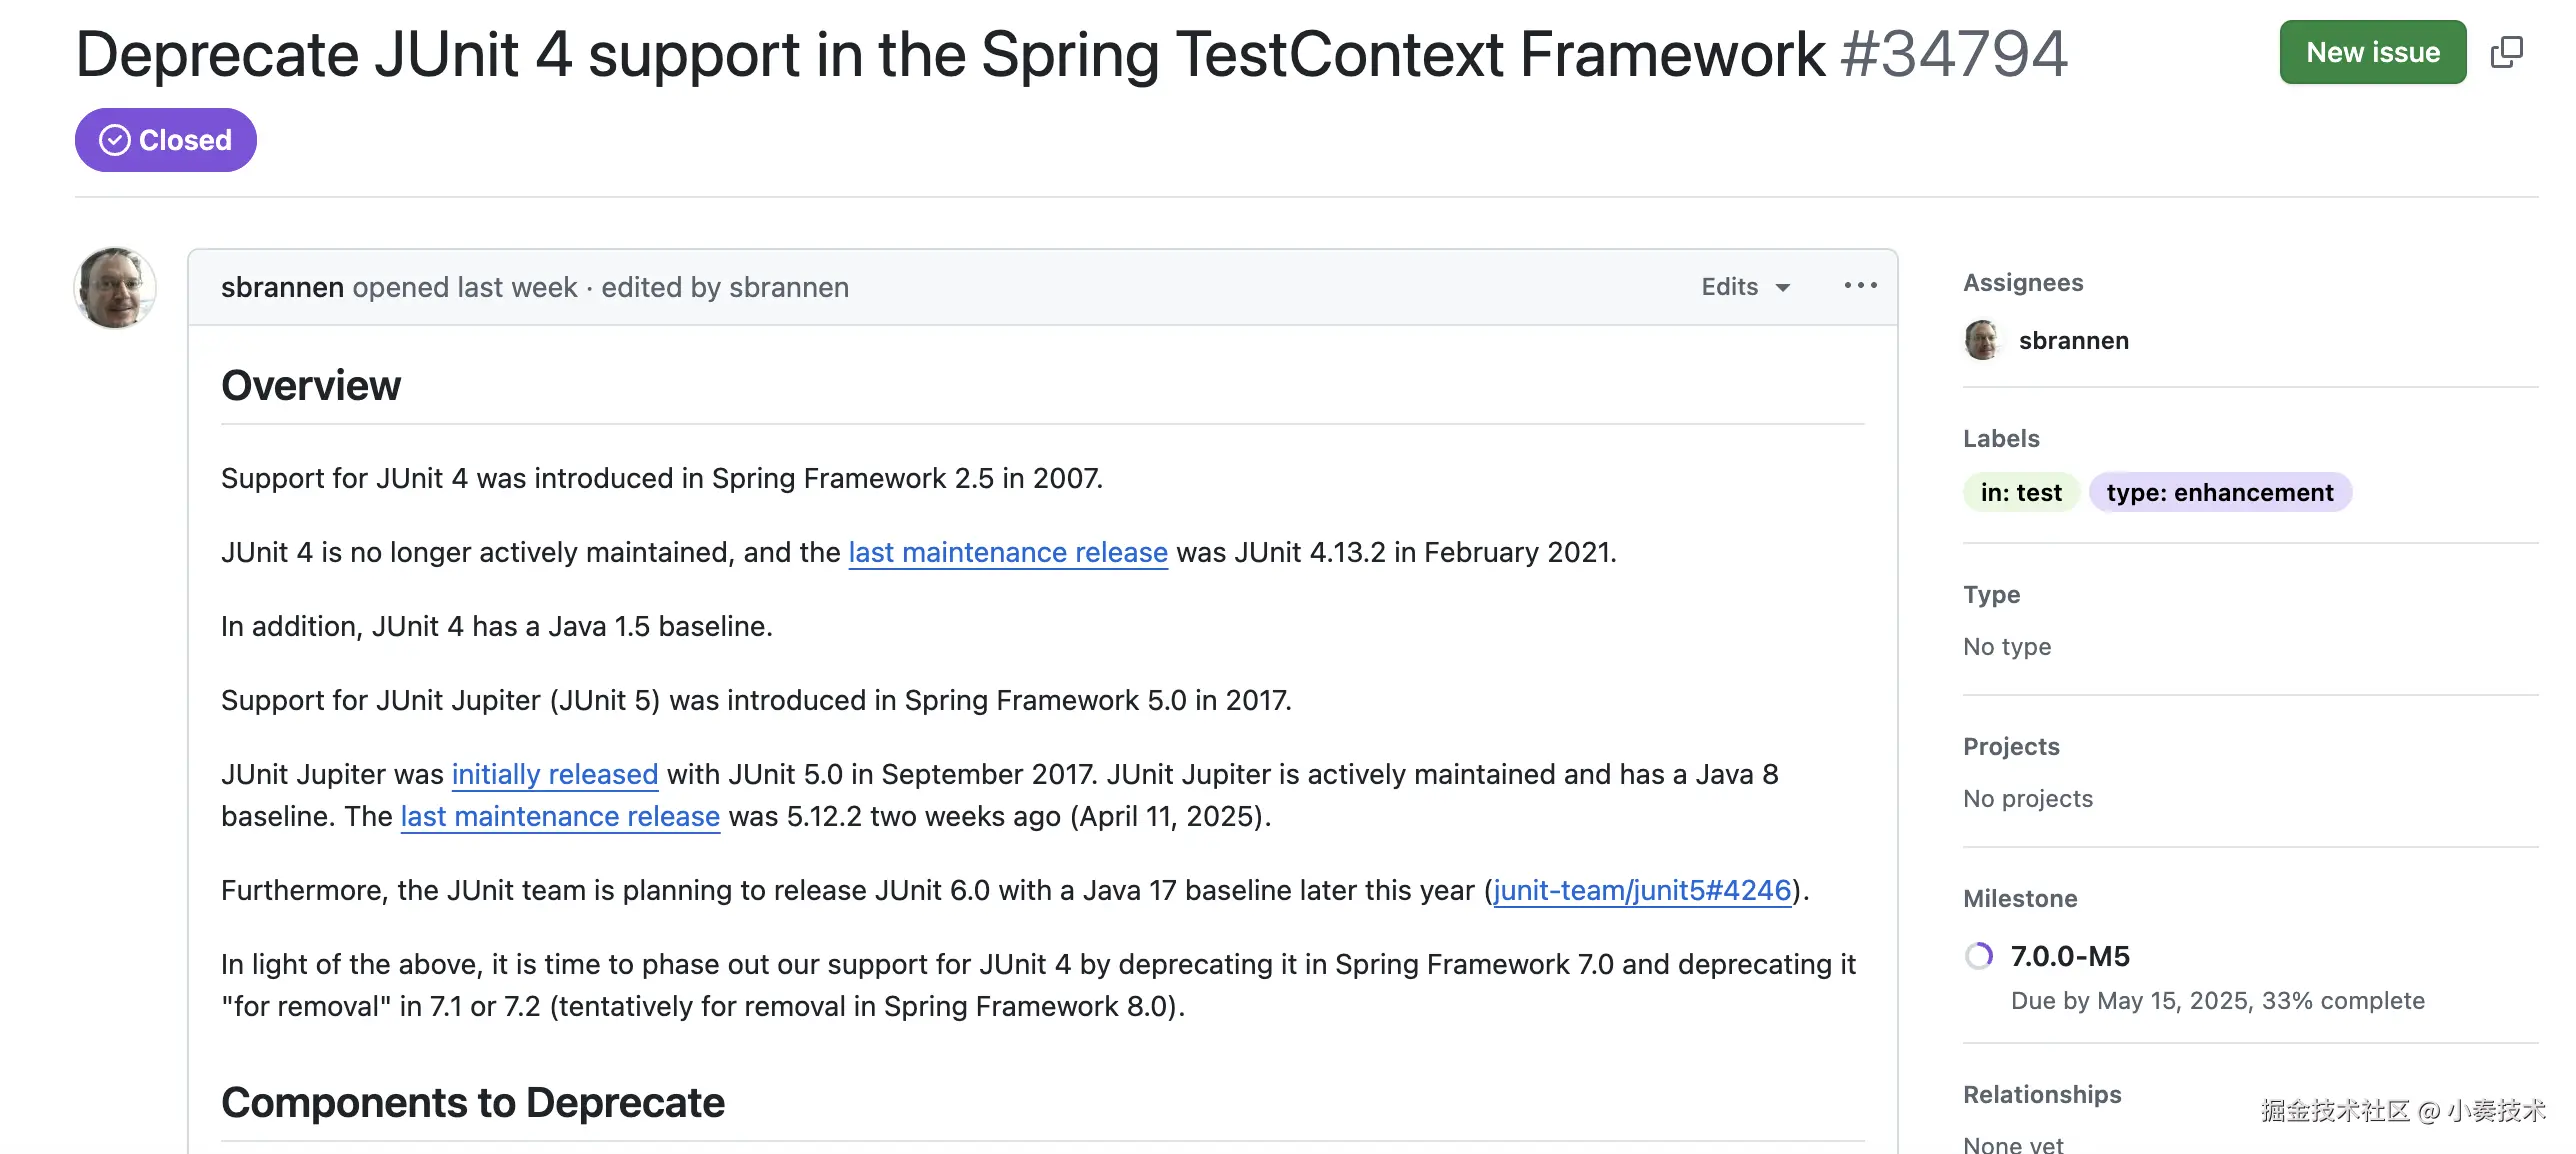The image size is (2576, 1154).
Task: Open the junit-team/junit5#4246 issue link
Action: point(1641,890)
